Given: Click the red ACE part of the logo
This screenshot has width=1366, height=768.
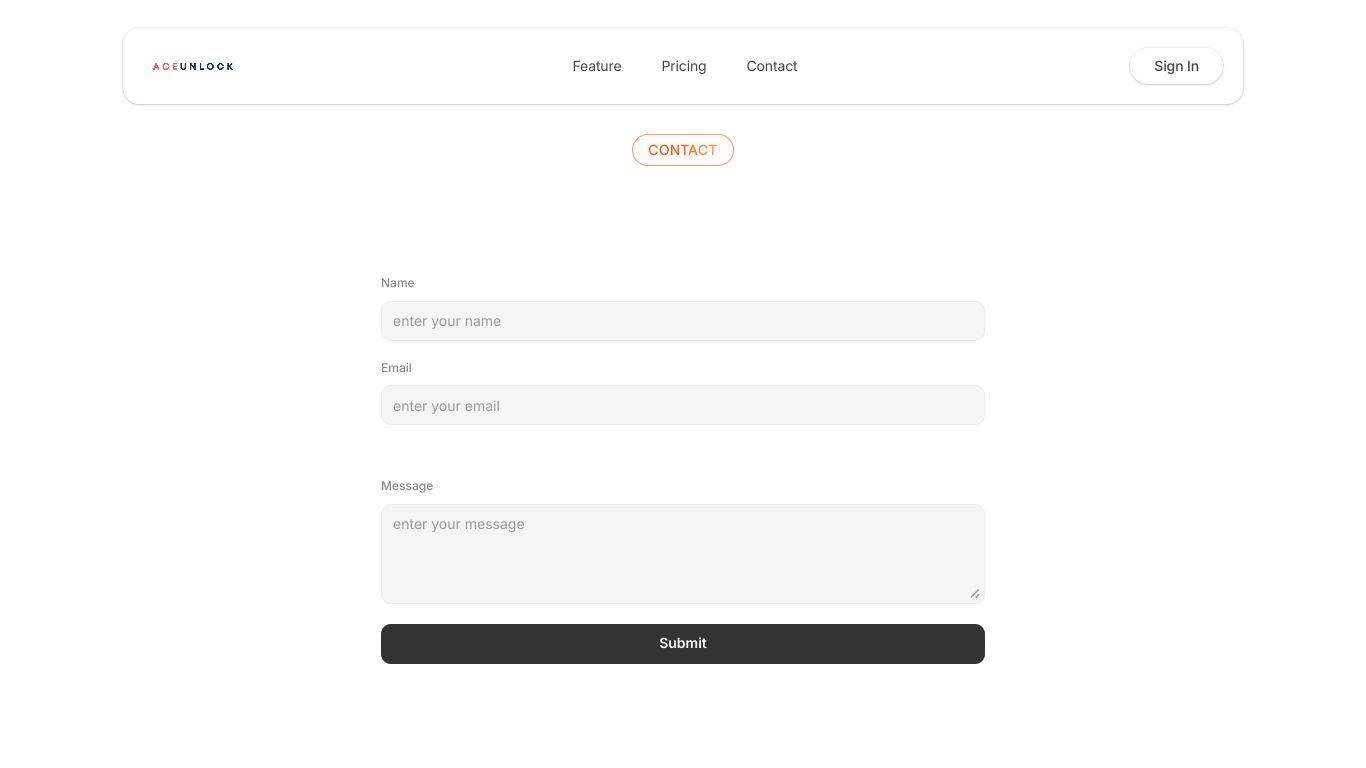Looking at the screenshot, I should [165, 66].
